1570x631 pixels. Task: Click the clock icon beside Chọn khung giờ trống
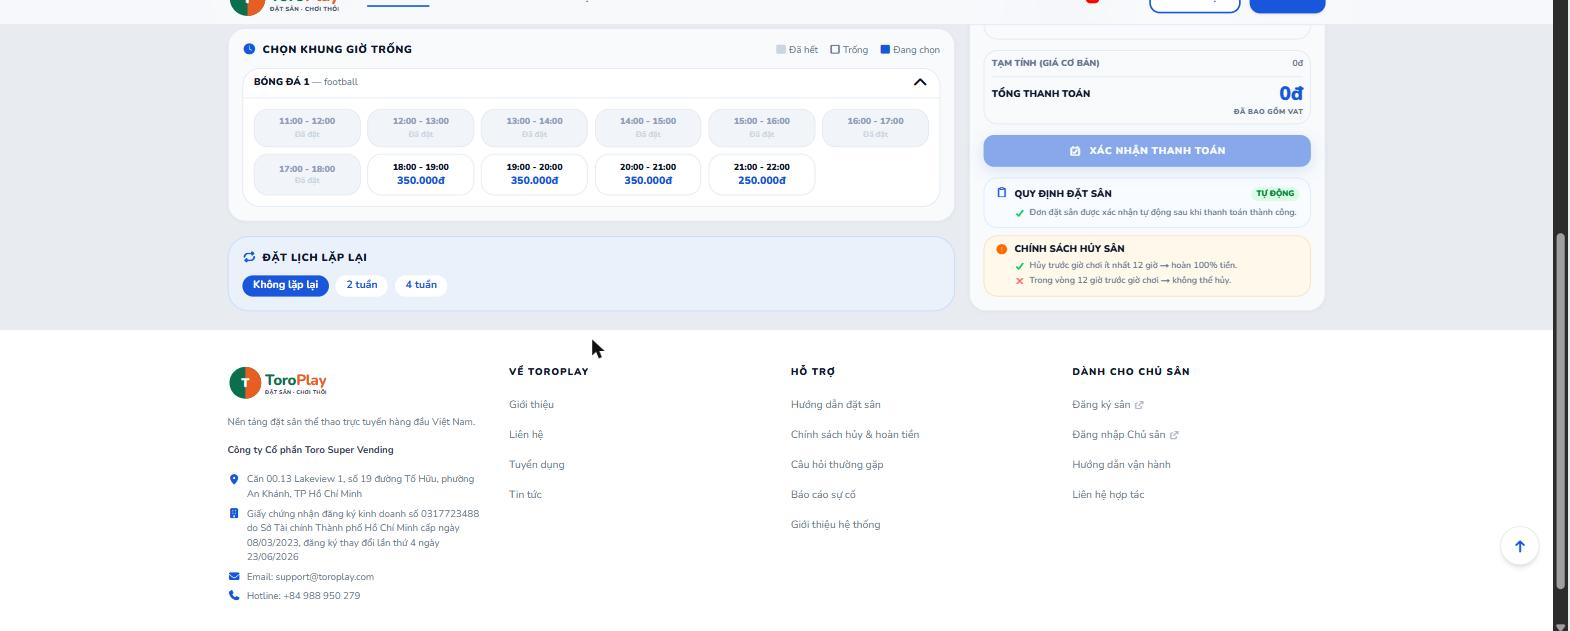click(249, 49)
